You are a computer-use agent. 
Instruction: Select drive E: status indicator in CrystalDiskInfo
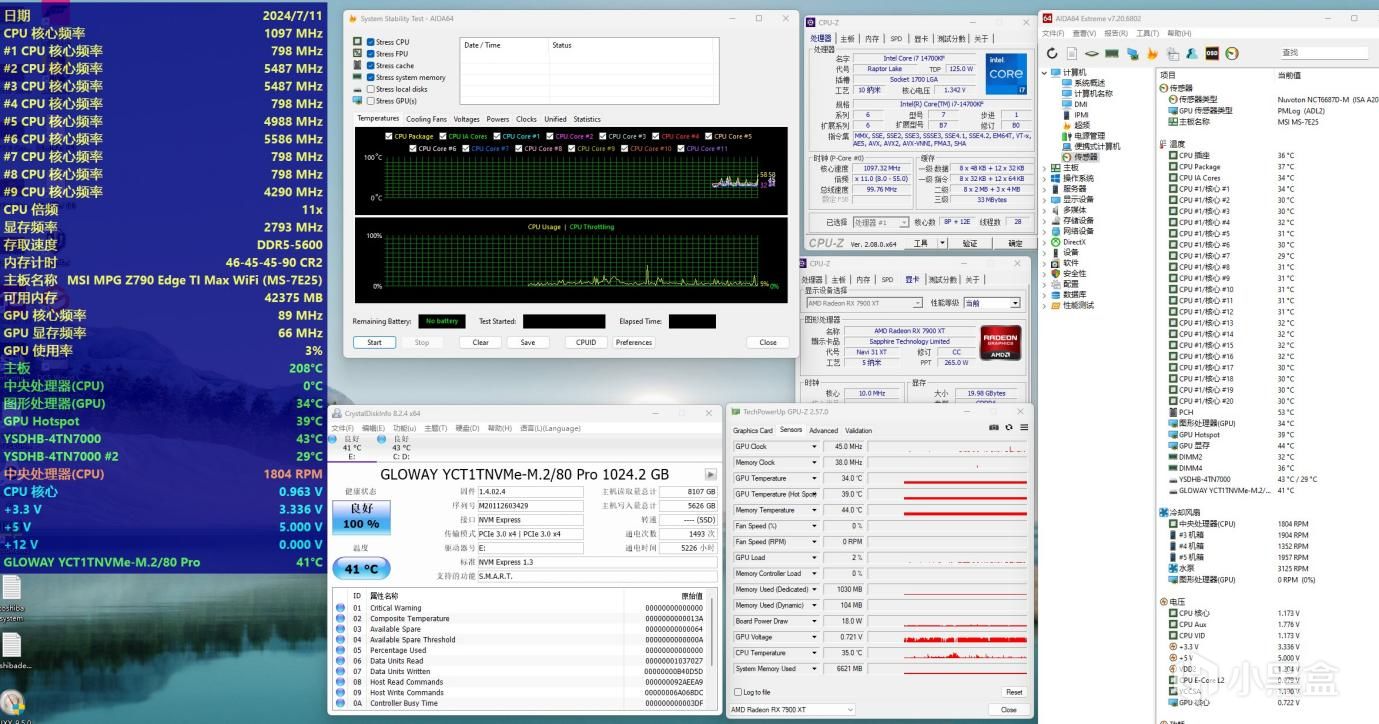352,445
